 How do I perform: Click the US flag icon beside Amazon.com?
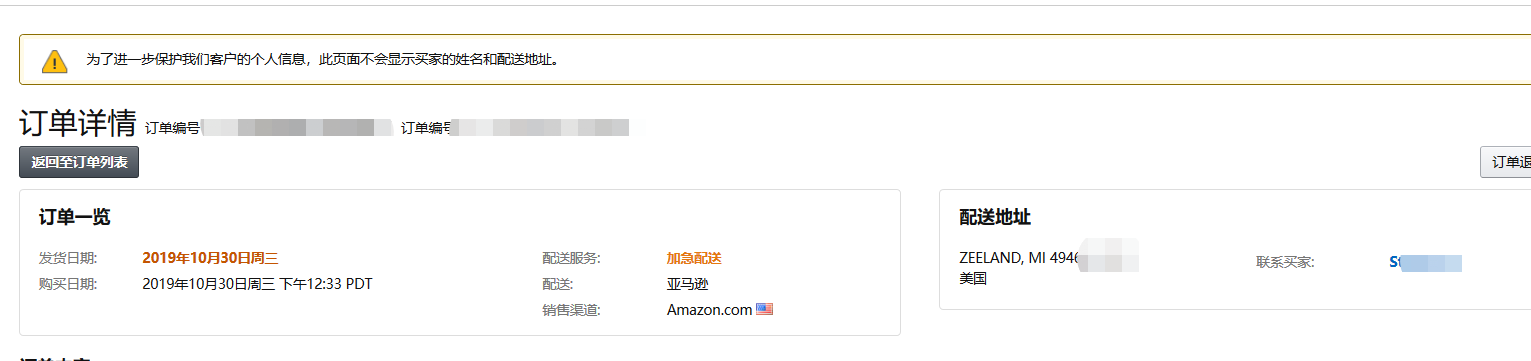[x=765, y=309]
